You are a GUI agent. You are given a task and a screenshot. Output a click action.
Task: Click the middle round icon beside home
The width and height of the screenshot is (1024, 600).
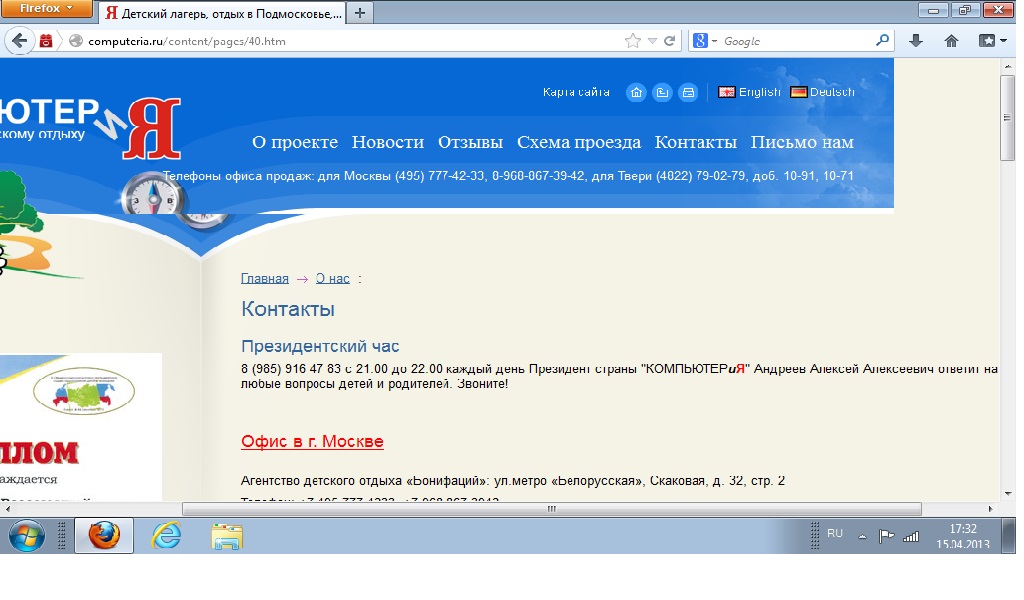pos(662,93)
